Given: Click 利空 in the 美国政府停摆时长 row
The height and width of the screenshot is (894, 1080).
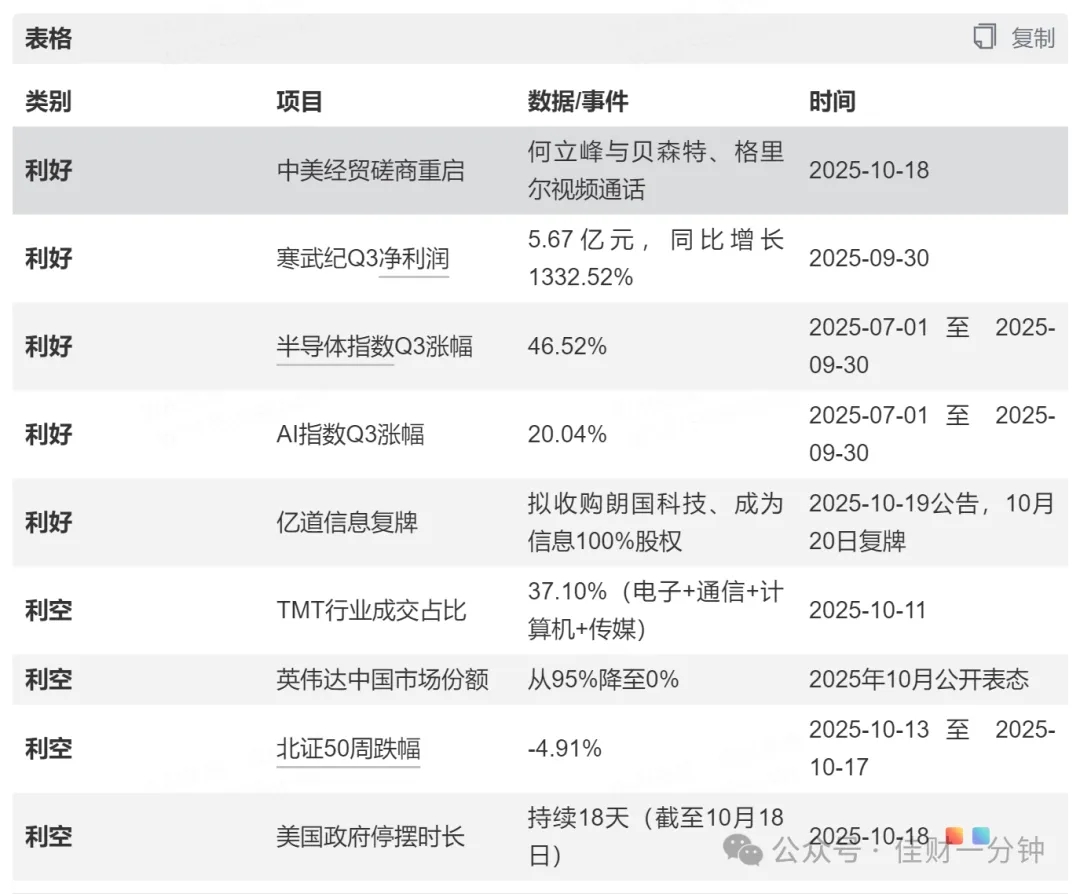Looking at the screenshot, I should click(48, 836).
